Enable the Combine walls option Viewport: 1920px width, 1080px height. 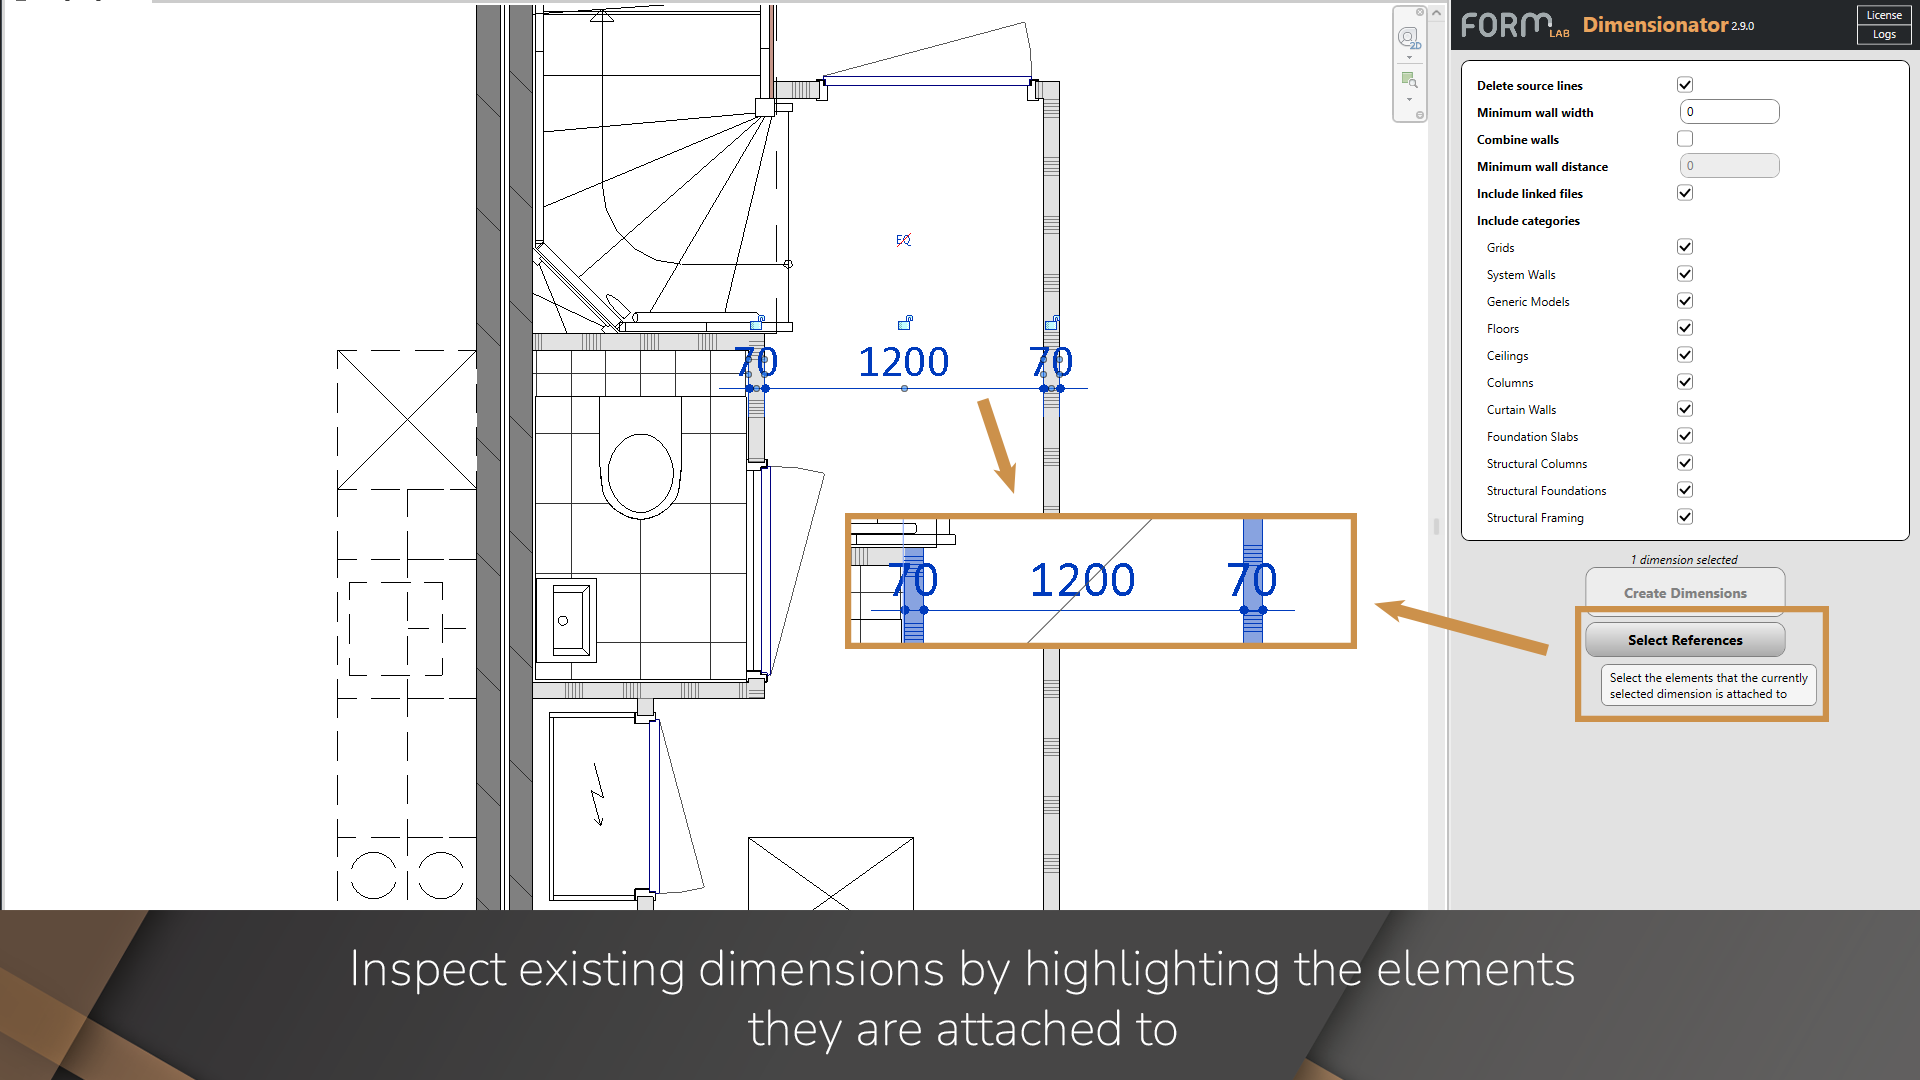point(1684,138)
